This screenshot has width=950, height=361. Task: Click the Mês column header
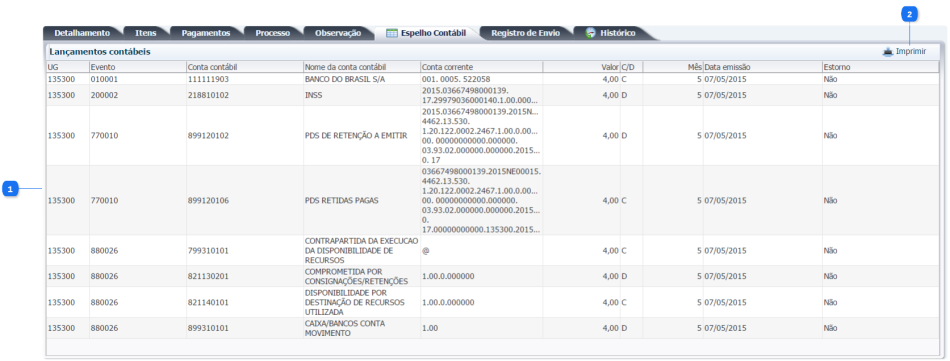pos(673,67)
